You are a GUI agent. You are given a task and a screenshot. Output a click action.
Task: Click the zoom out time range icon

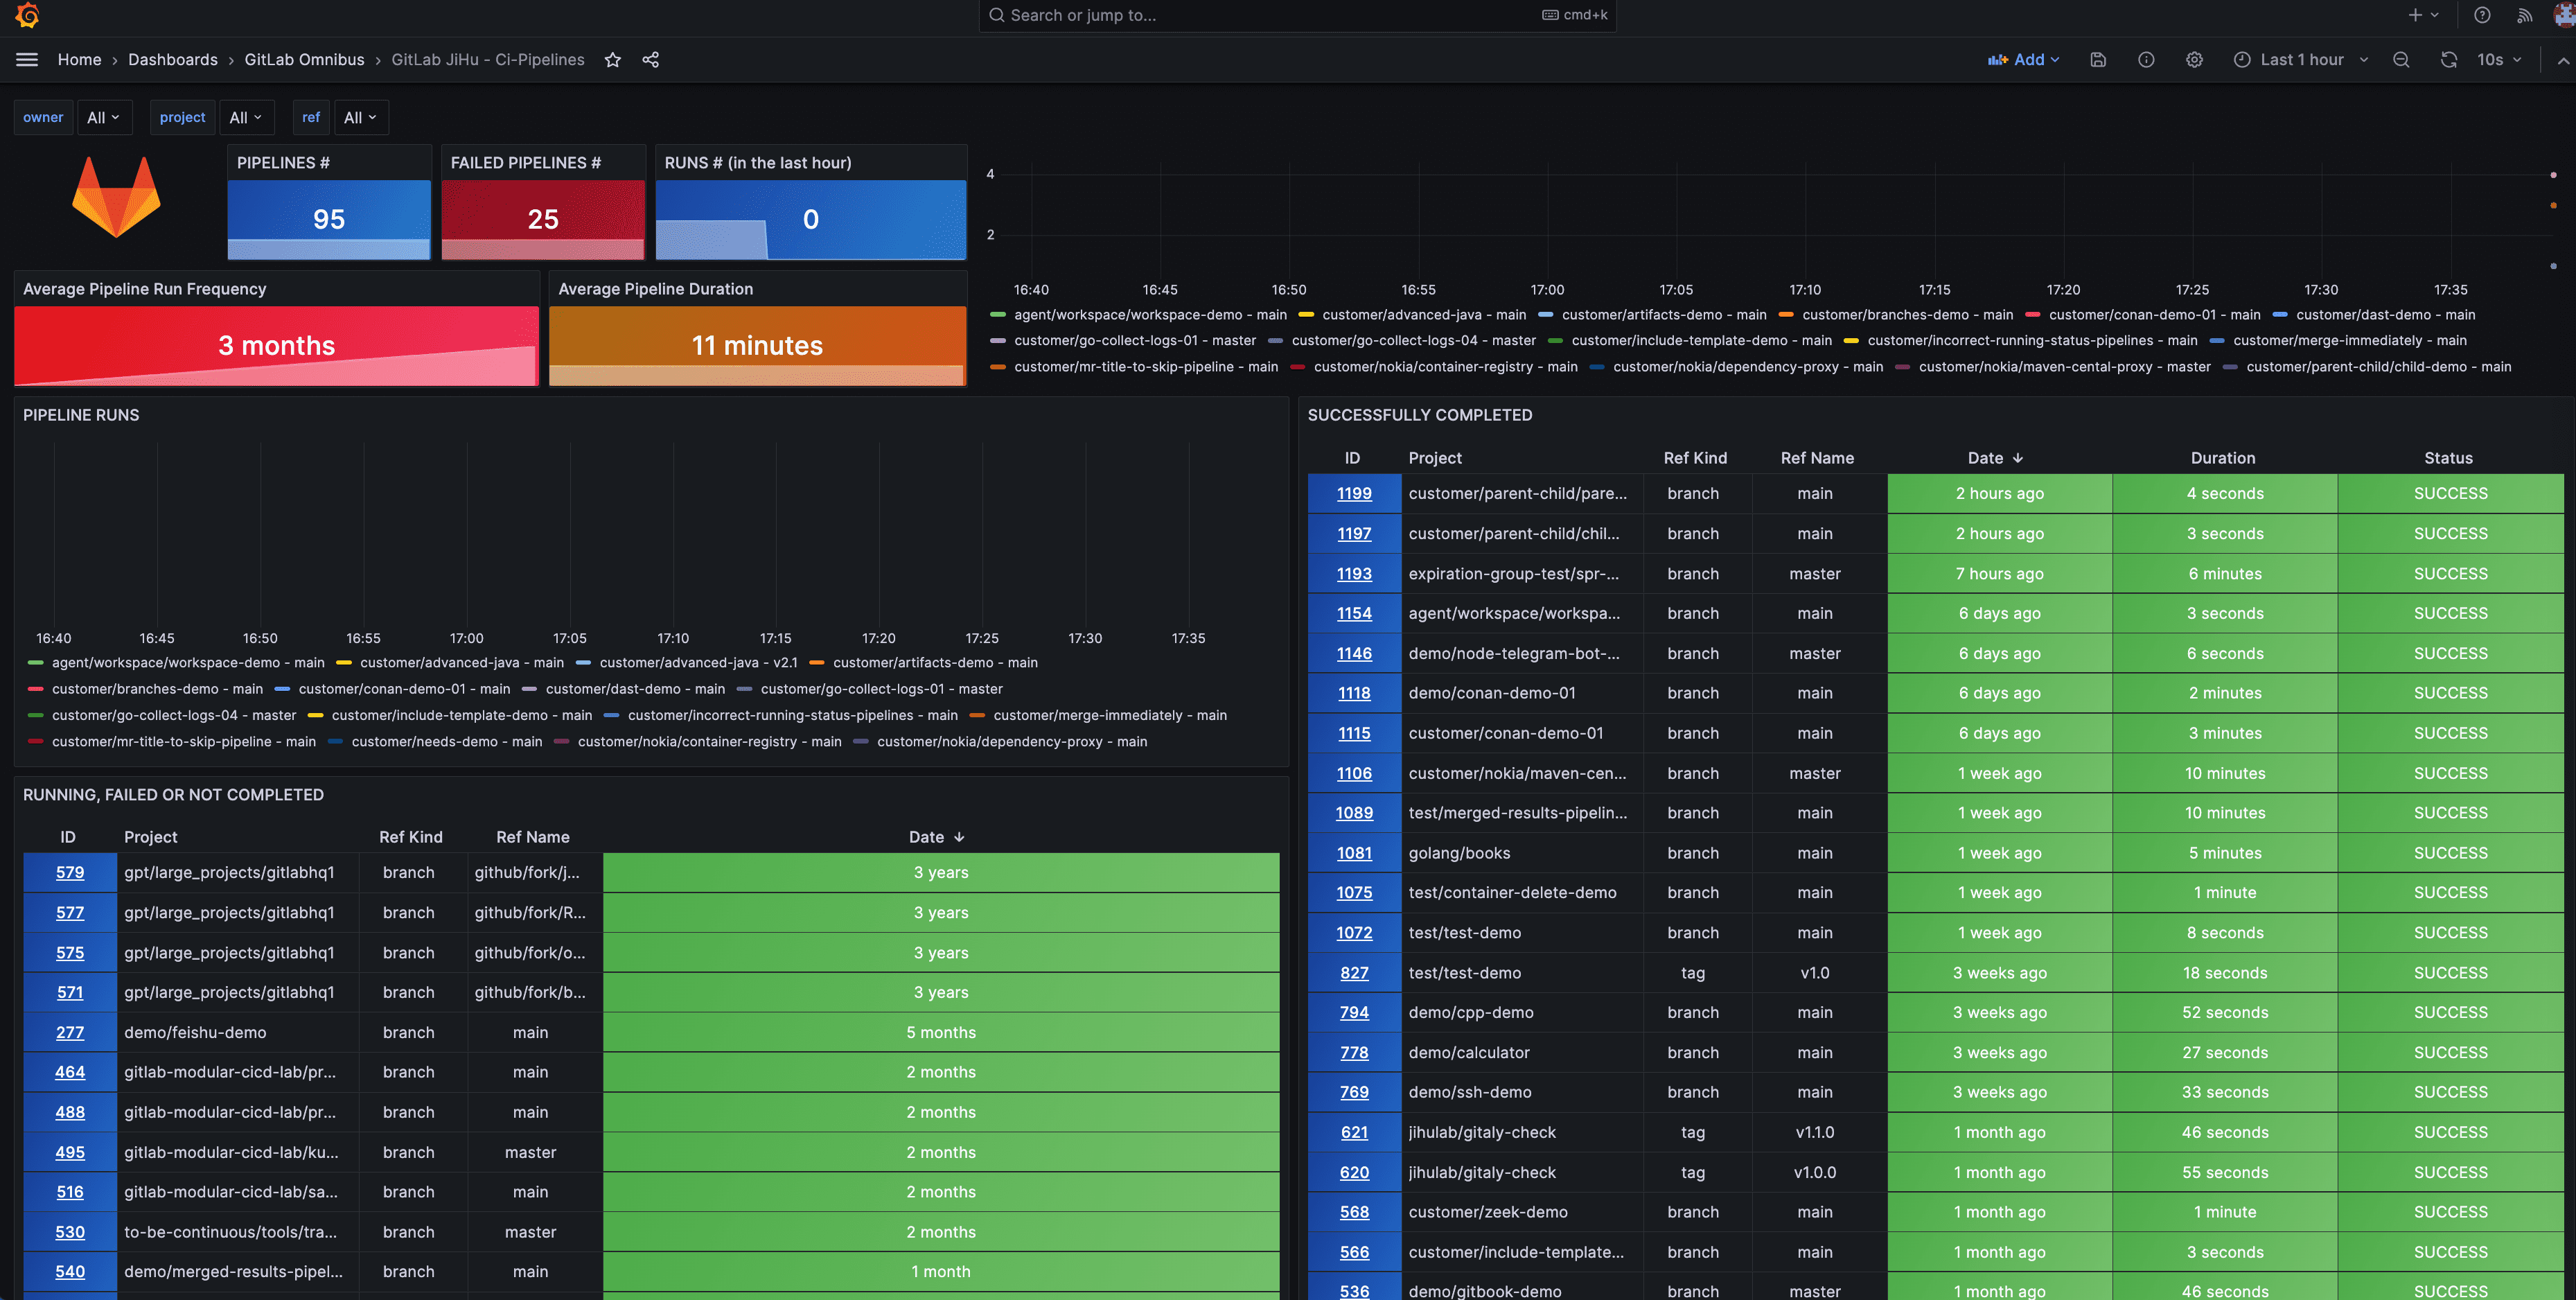2401,60
